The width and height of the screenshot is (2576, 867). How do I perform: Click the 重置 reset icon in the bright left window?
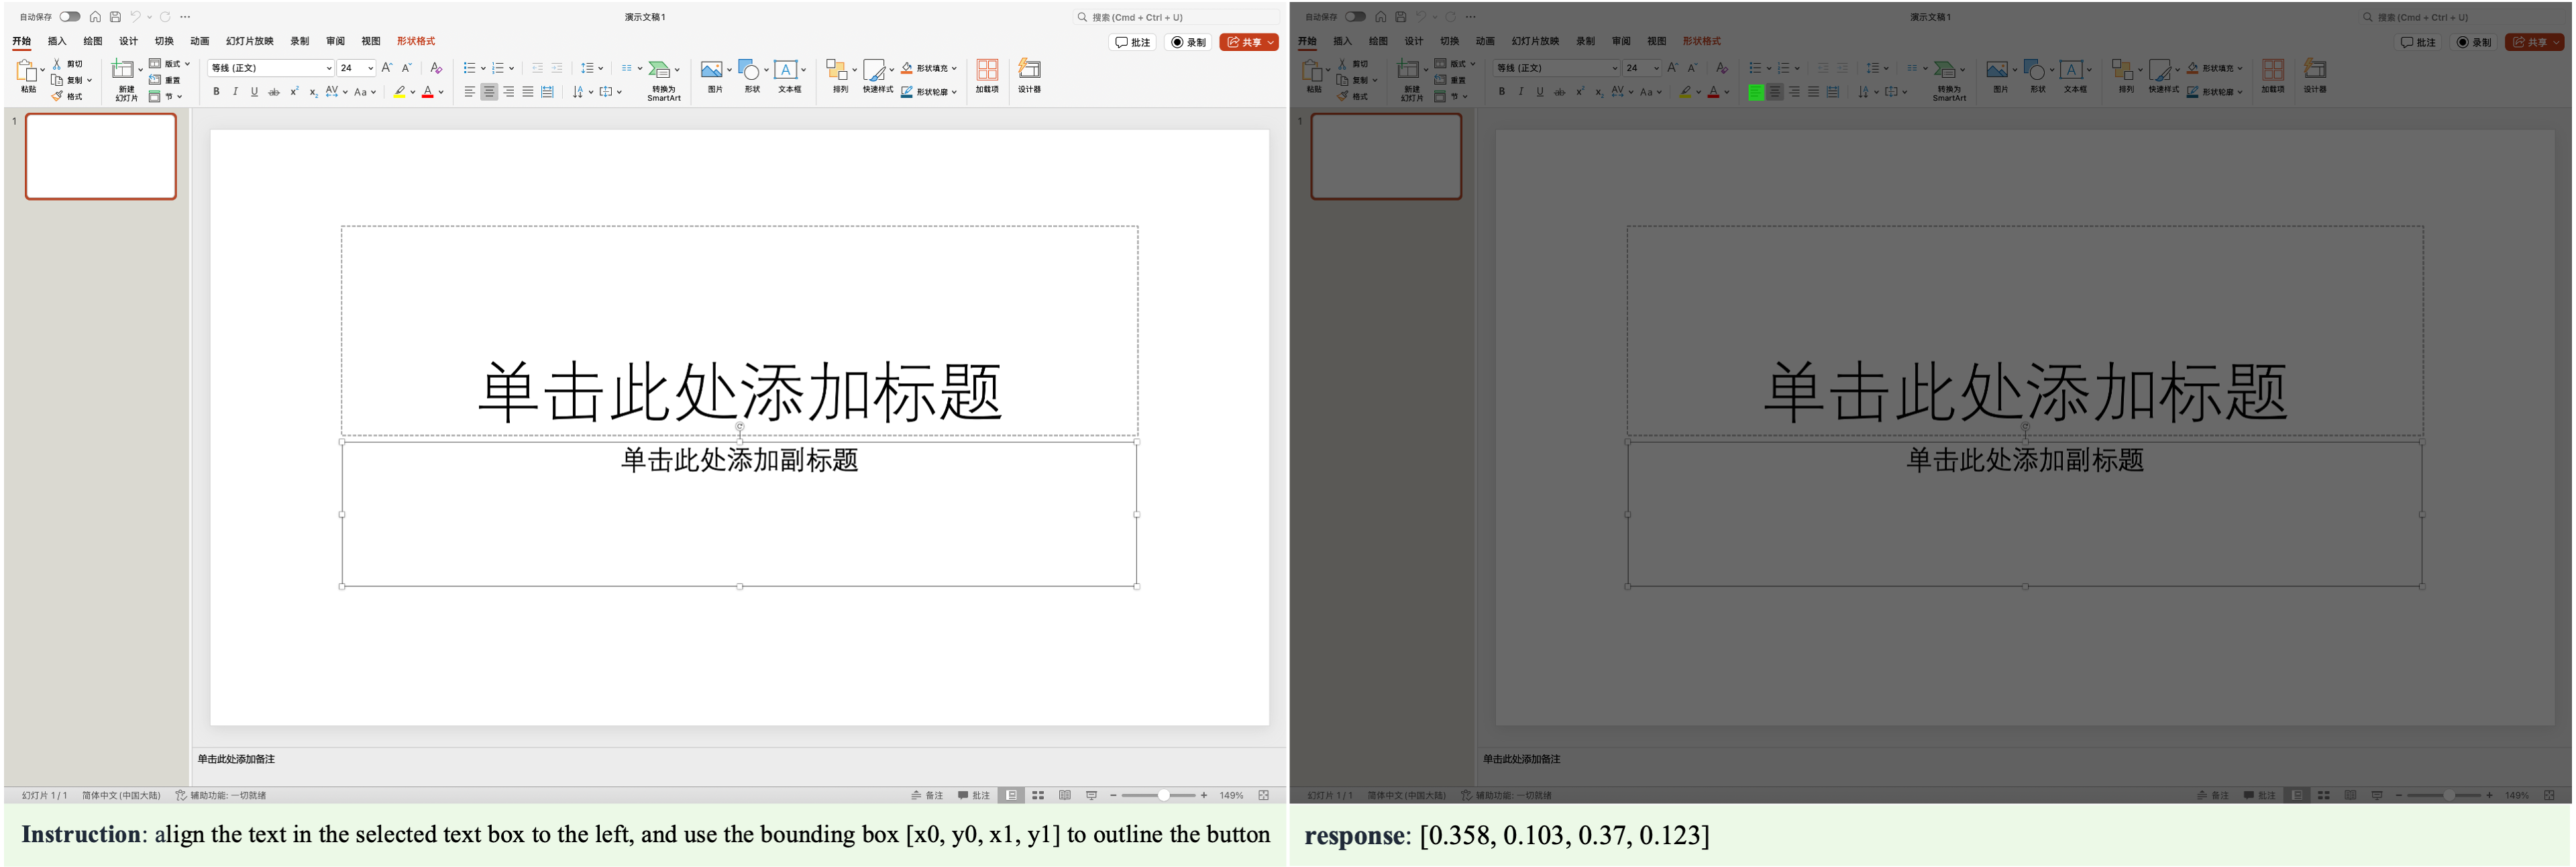(x=155, y=79)
